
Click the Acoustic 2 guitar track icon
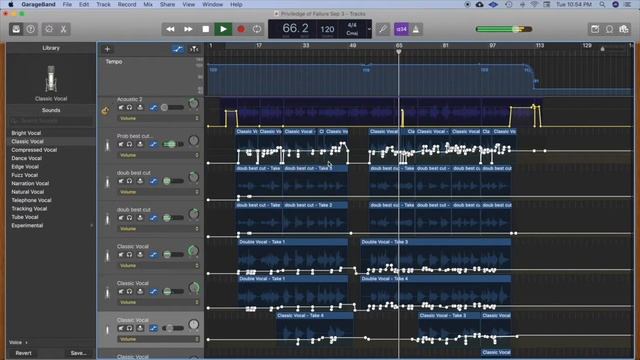click(x=105, y=110)
